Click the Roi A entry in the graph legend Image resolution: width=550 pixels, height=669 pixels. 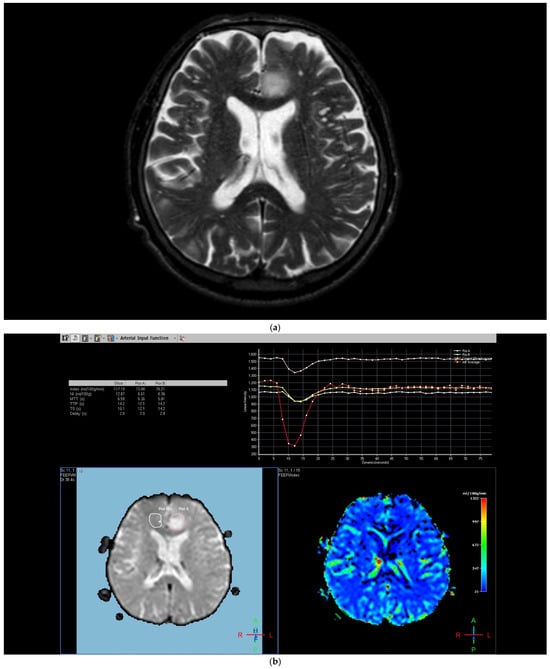point(461,351)
